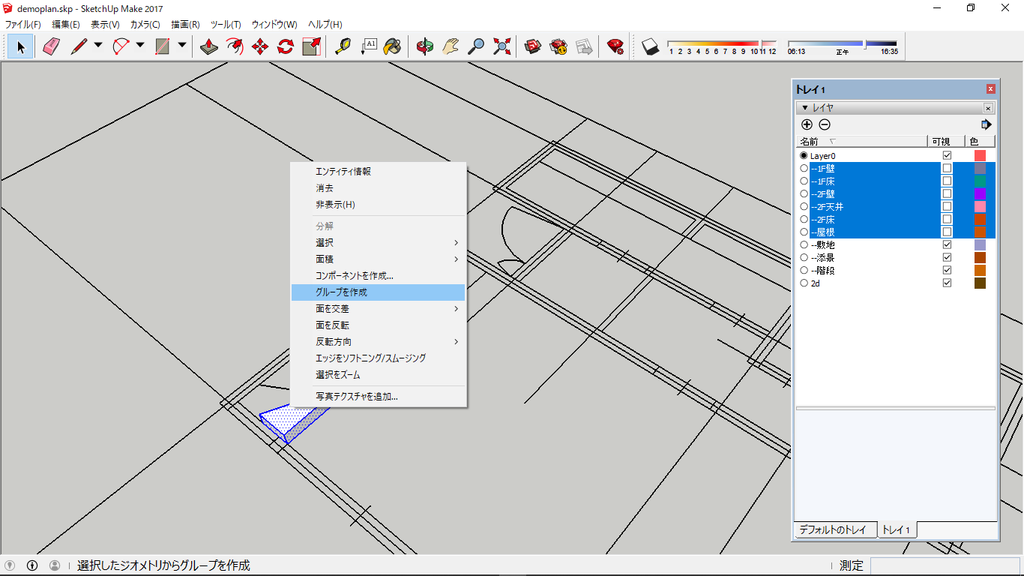
Task: Open the ファイル(F) menu
Action: pos(23,24)
